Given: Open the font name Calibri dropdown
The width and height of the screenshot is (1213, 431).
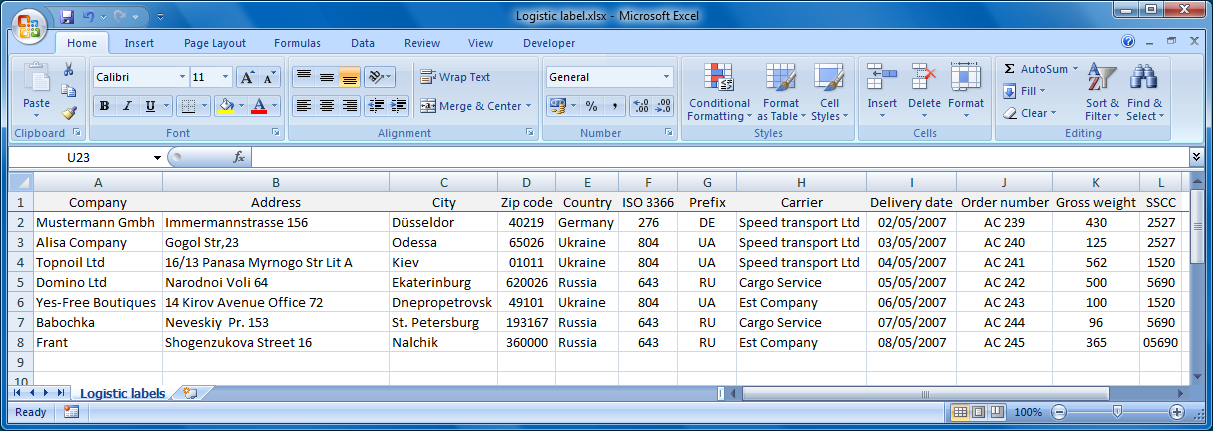Looking at the screenshot, I should tap(182, 77).
